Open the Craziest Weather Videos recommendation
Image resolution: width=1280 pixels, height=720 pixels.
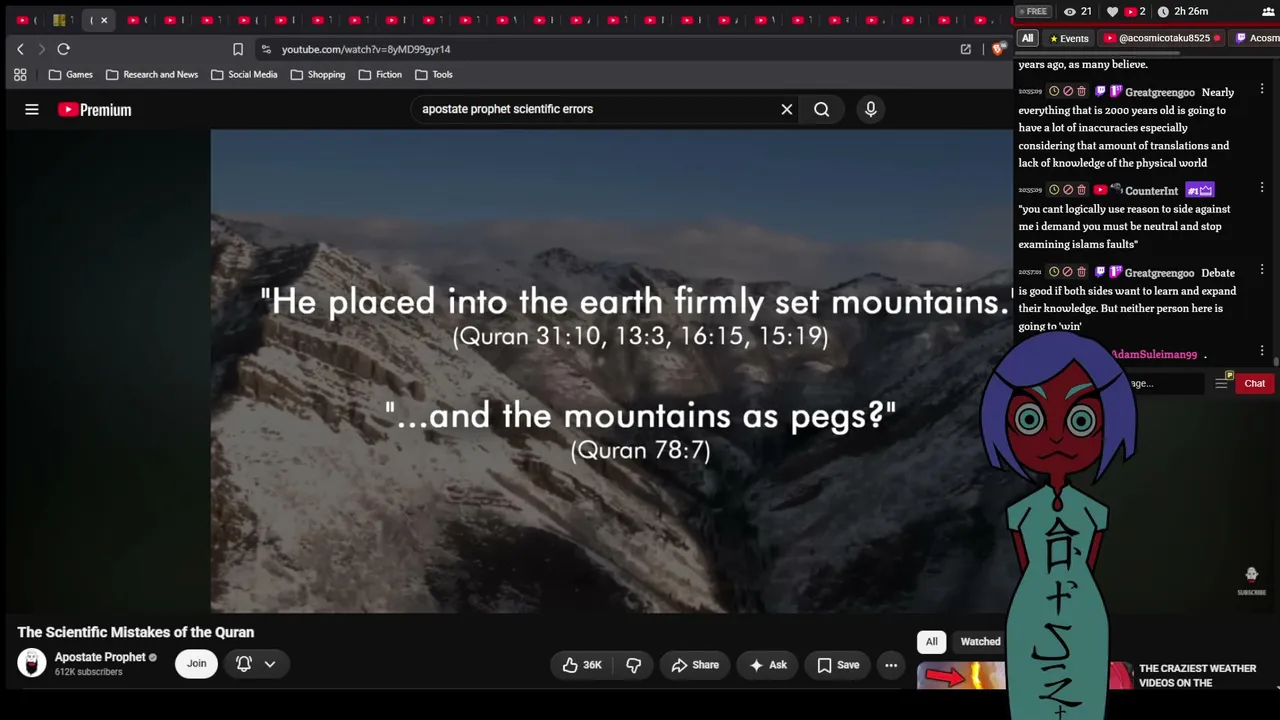[1197, 676]
